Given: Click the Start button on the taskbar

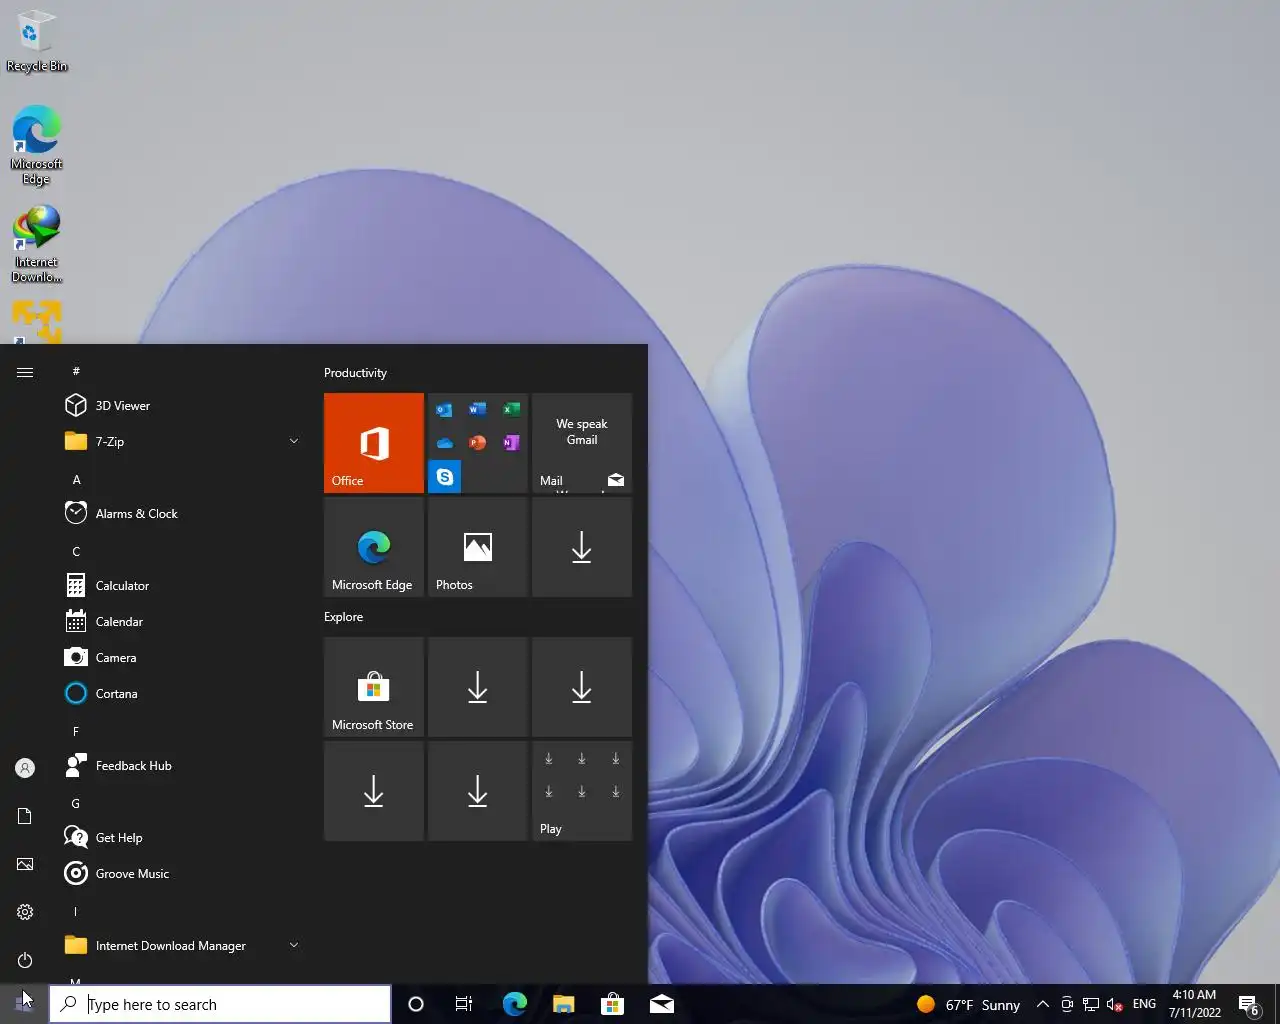Looking at the screenshot, I should [24, 1004].
